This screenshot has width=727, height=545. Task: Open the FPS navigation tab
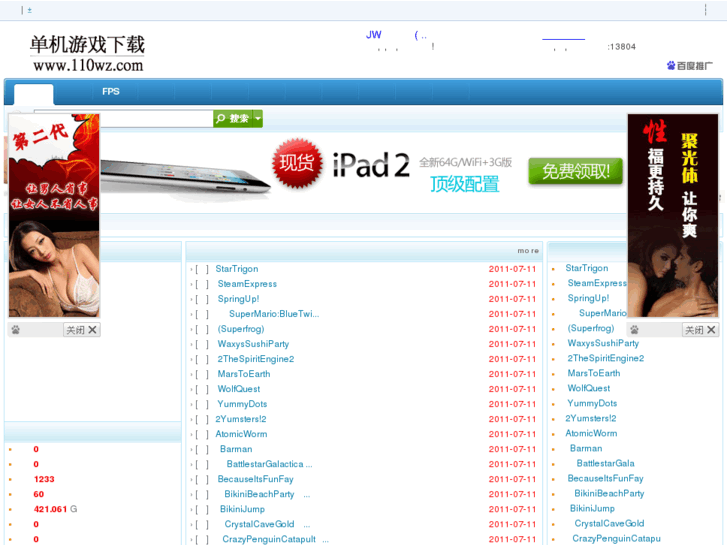[x=111, y=91]
